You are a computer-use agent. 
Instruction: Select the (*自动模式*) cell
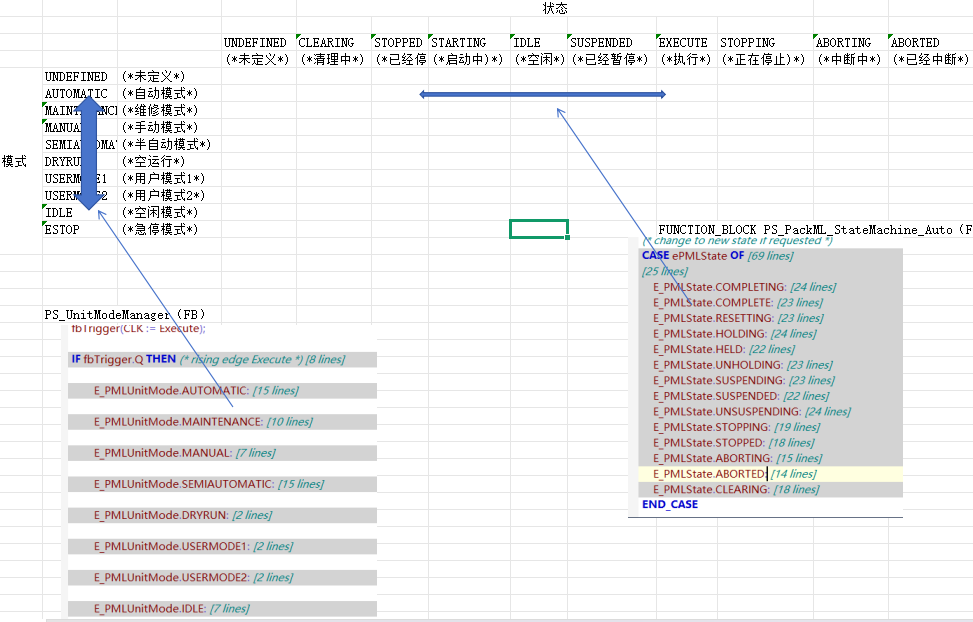point(169,94)
